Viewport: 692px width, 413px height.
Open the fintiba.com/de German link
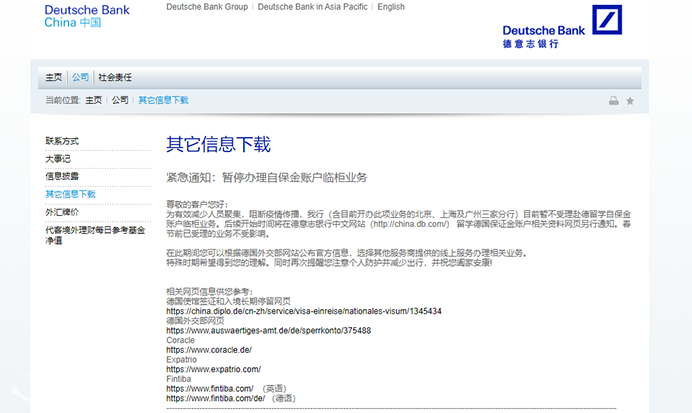(x=215, y=398)
